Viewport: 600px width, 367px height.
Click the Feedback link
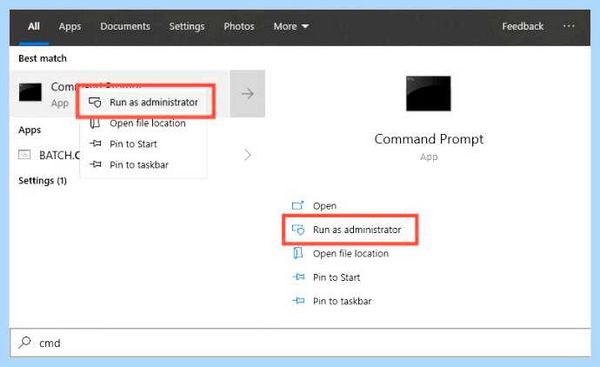pyautogui.click(x=523, y=26)
